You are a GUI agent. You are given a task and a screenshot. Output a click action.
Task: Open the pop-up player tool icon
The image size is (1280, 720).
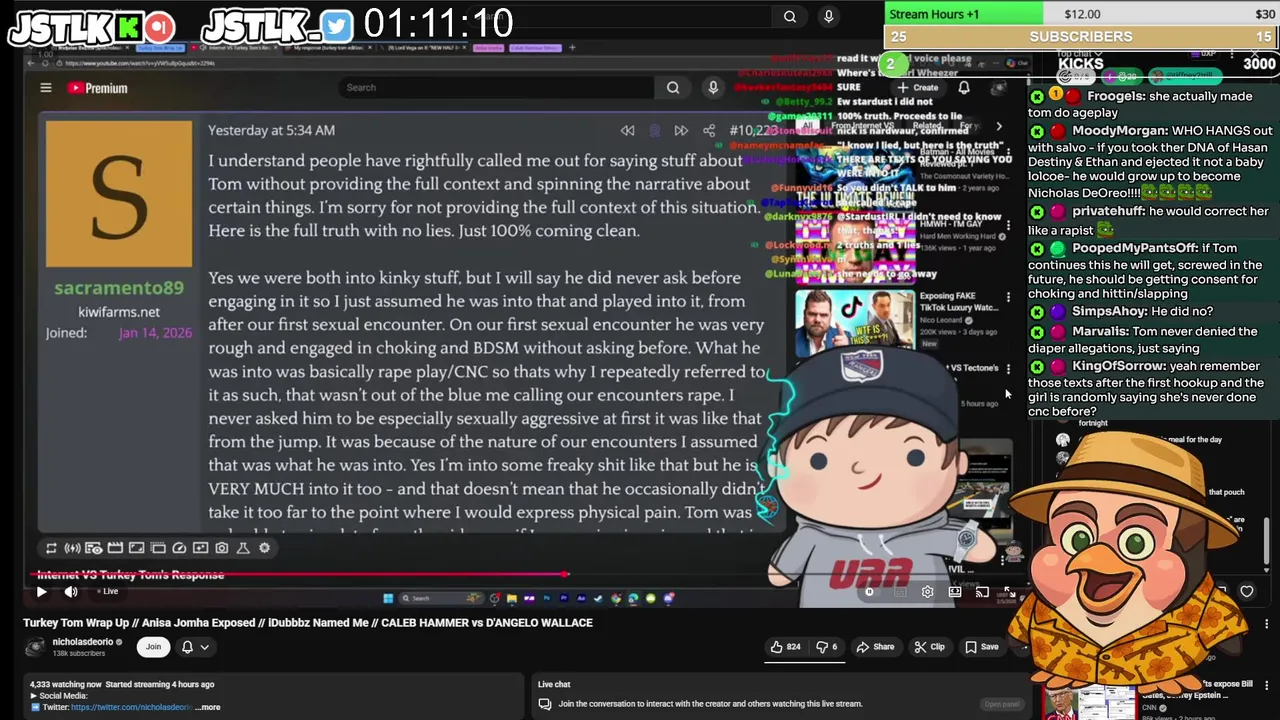tap(158, 548)
